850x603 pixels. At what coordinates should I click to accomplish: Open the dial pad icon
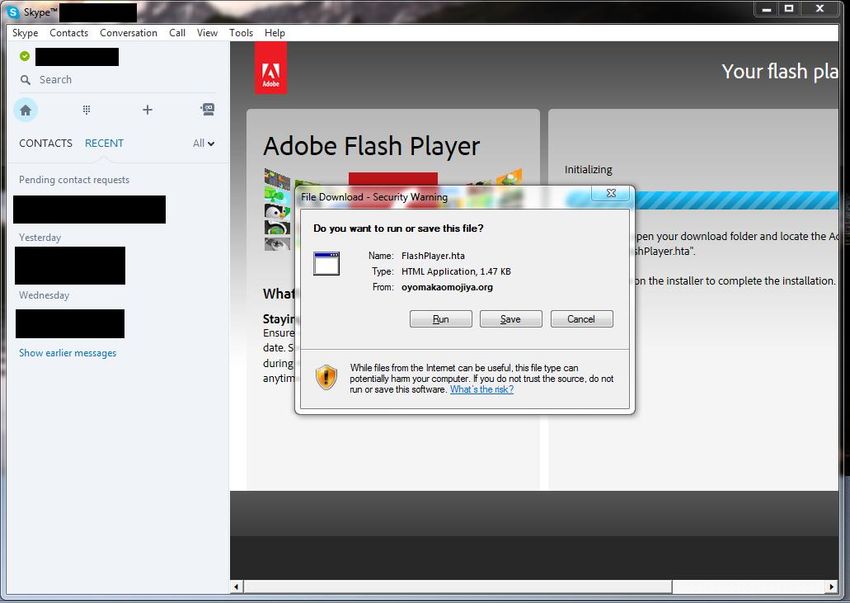[x=87, y=110]
